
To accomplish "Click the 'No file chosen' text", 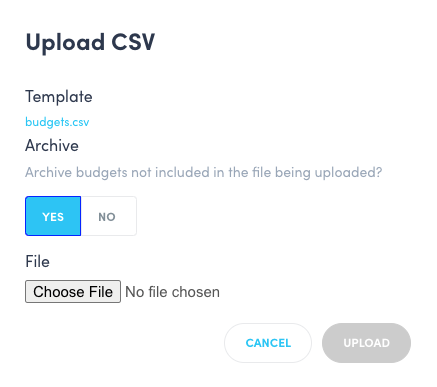I will click(172, 292).
